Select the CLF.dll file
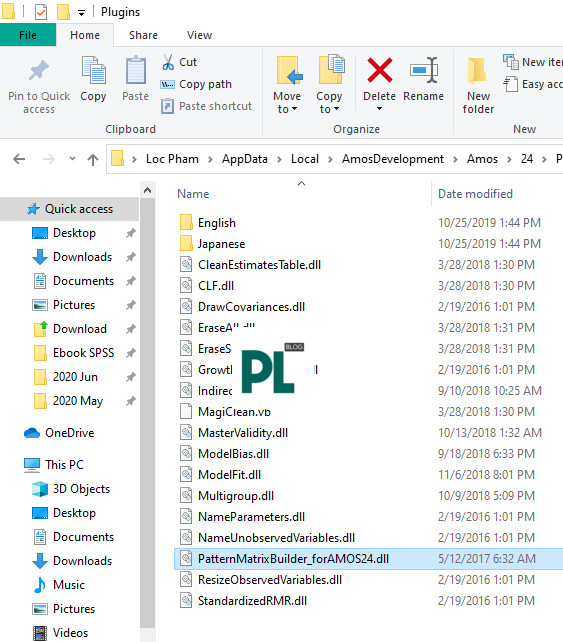 point(216,286)
